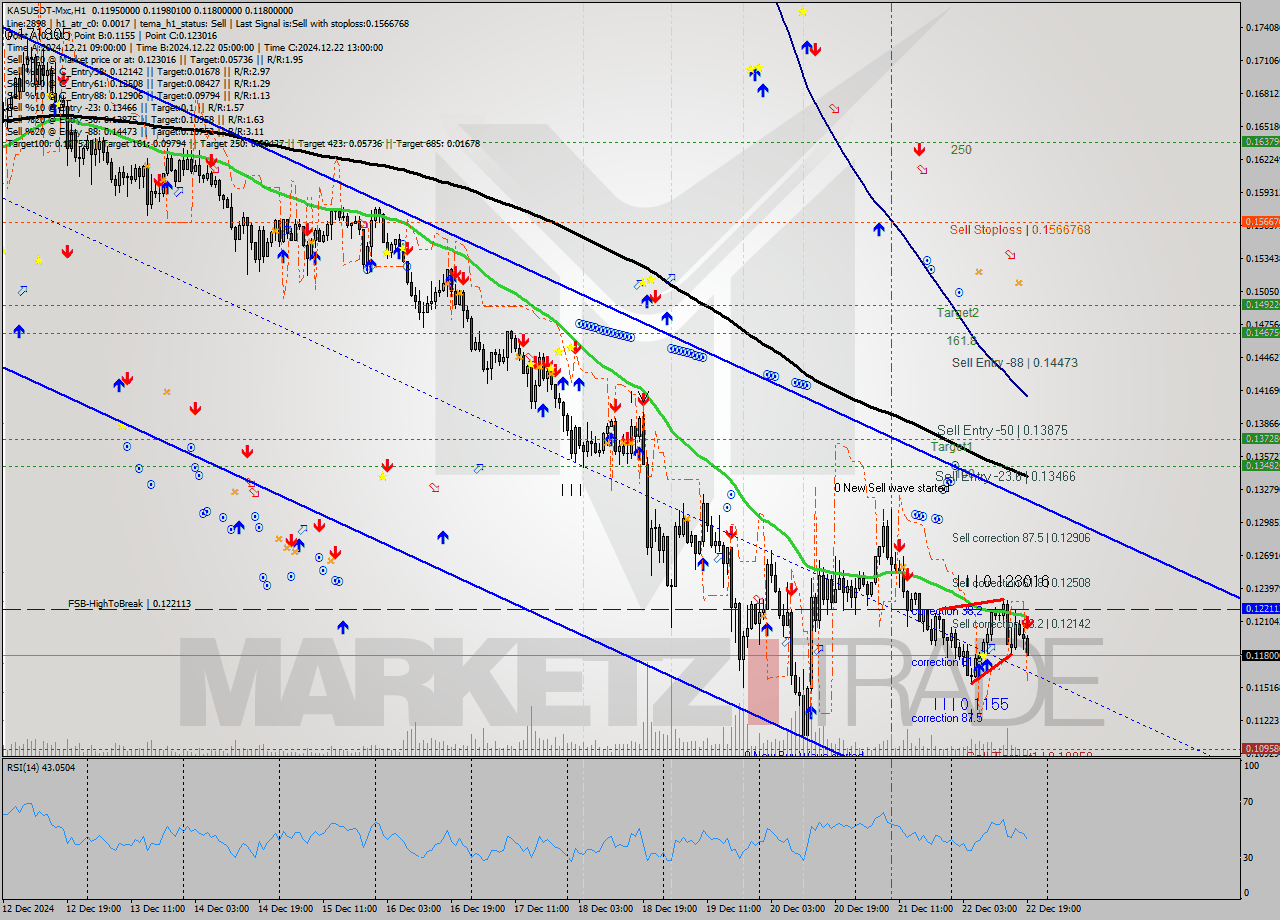Click the '22 Dec 19:00' time axis label

tap(1053, 908)
